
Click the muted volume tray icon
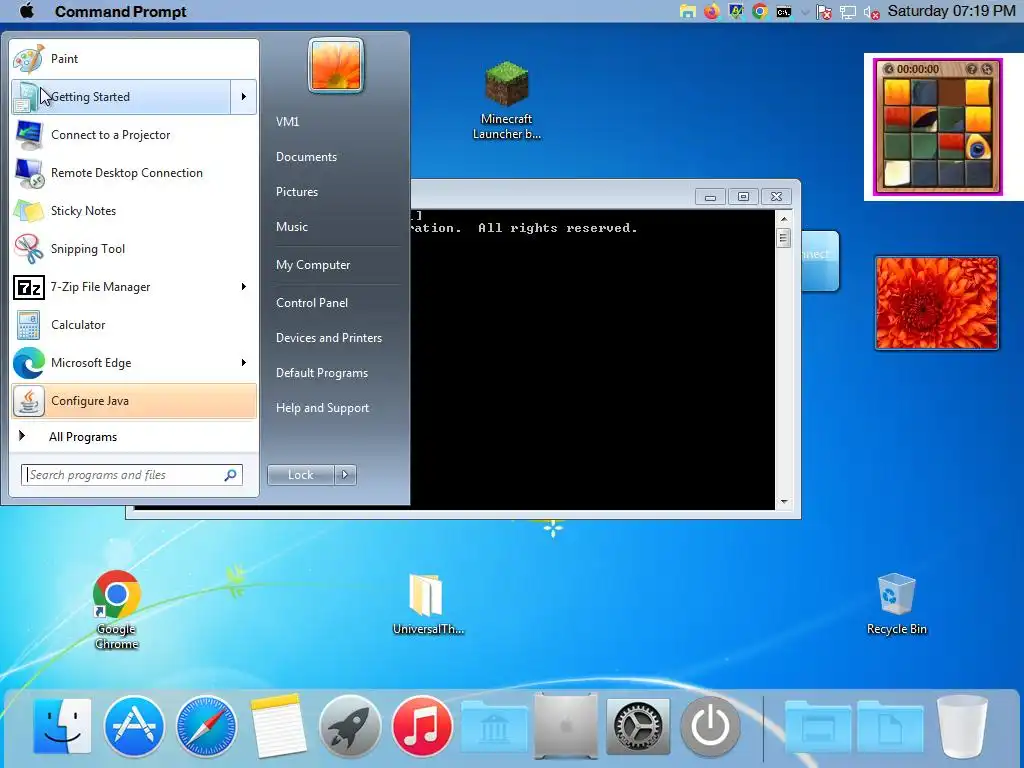click(x=872, y=12)
